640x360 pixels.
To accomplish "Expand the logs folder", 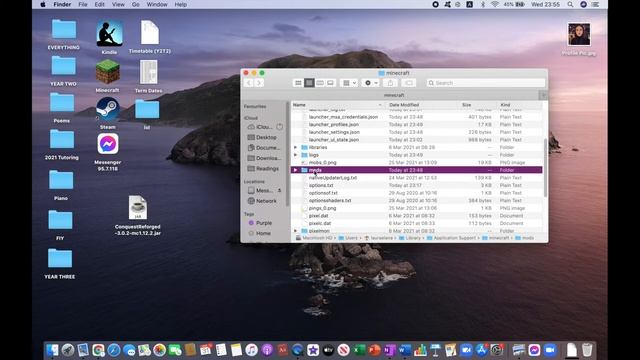I will coord(296,155).
